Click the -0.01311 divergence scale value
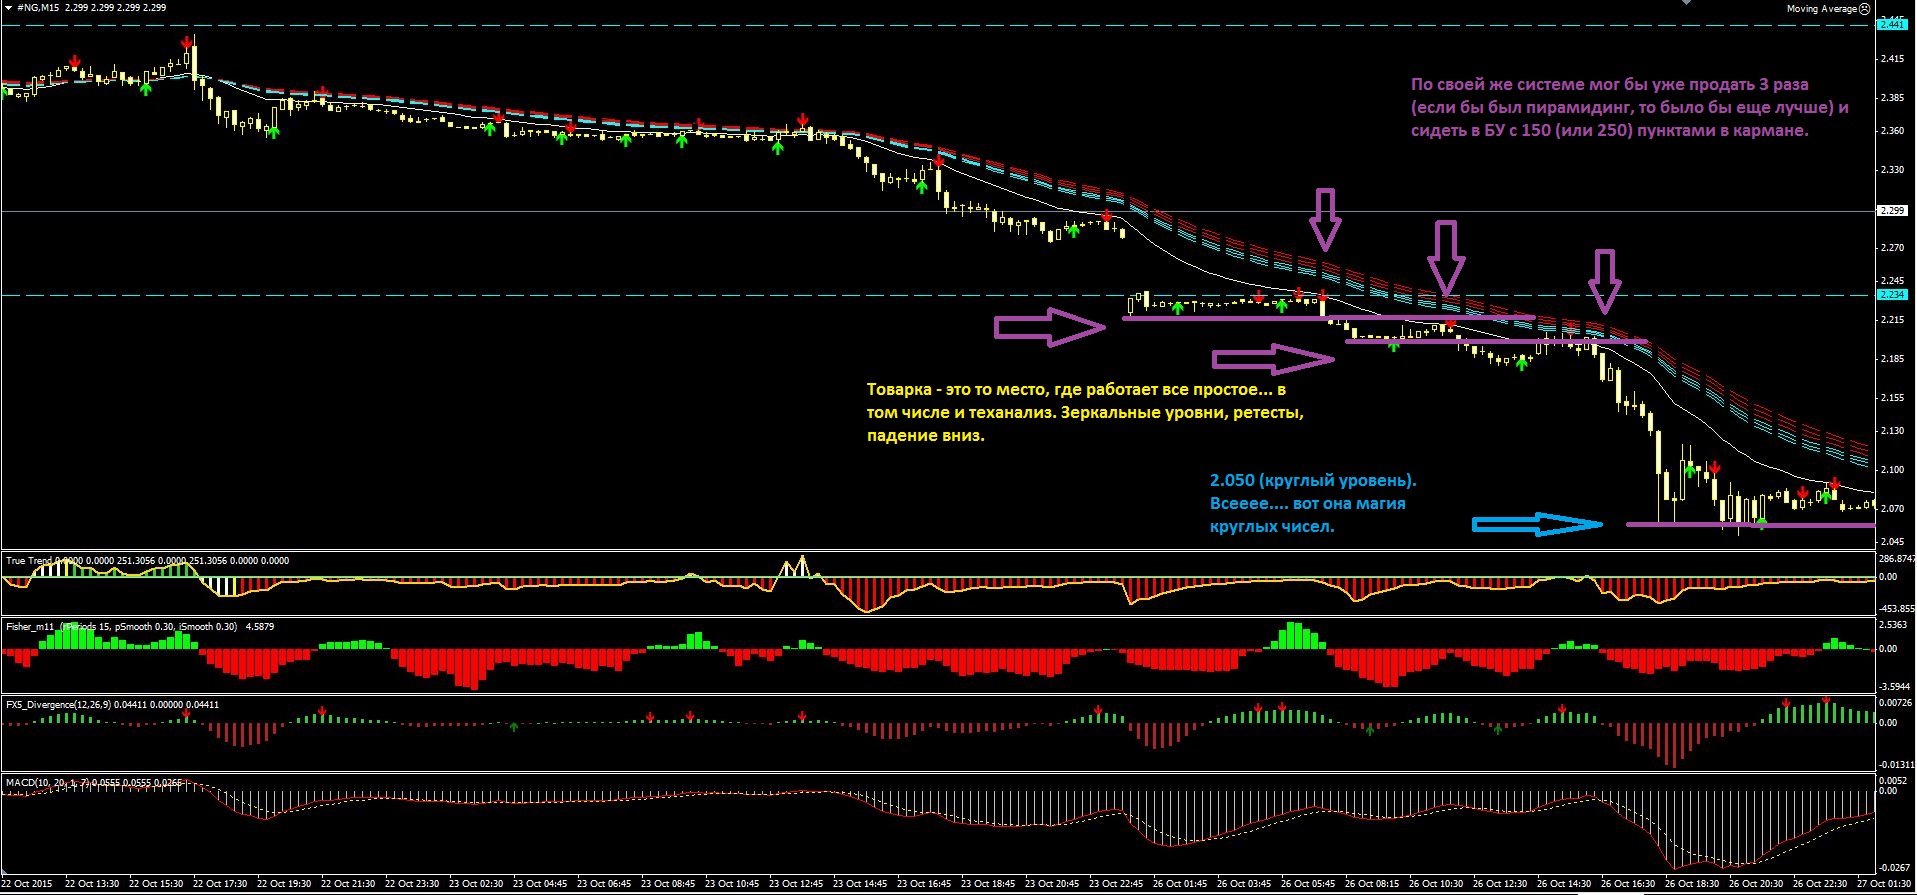This screenshot has height=895, width=1917. [1897, 765]
